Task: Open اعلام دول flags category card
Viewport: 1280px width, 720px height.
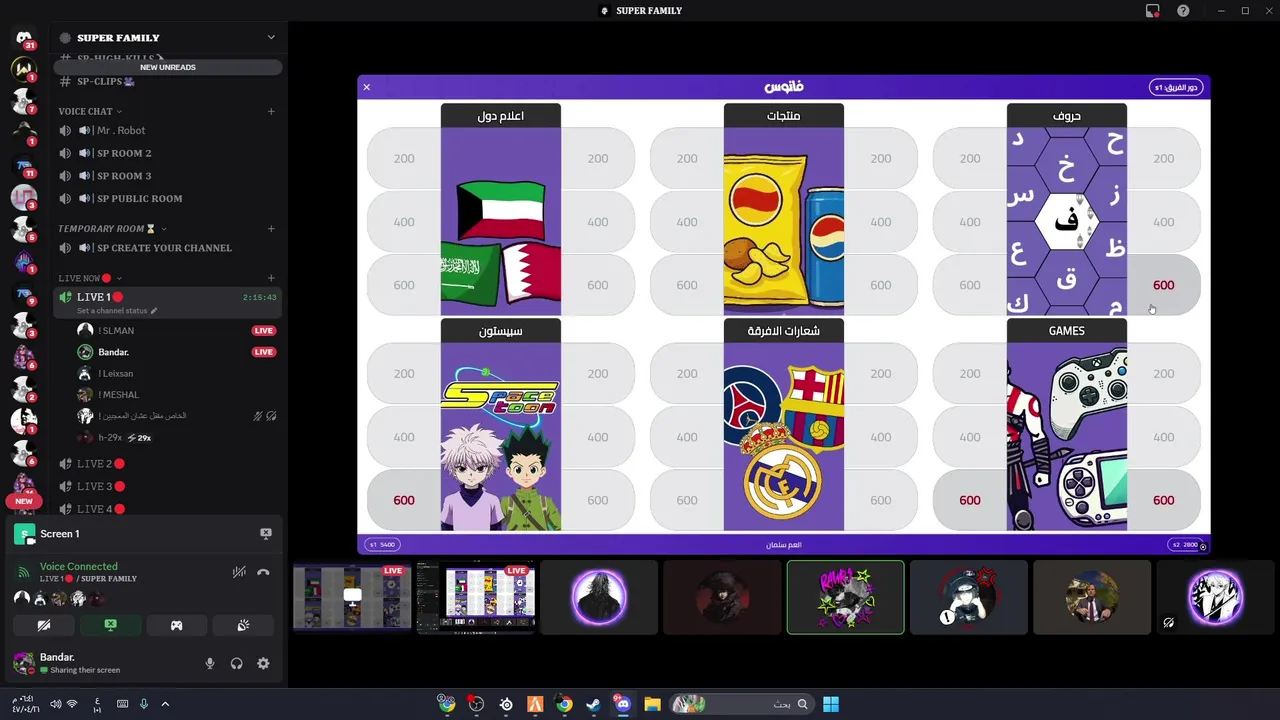Action: (x=500, y=210)
